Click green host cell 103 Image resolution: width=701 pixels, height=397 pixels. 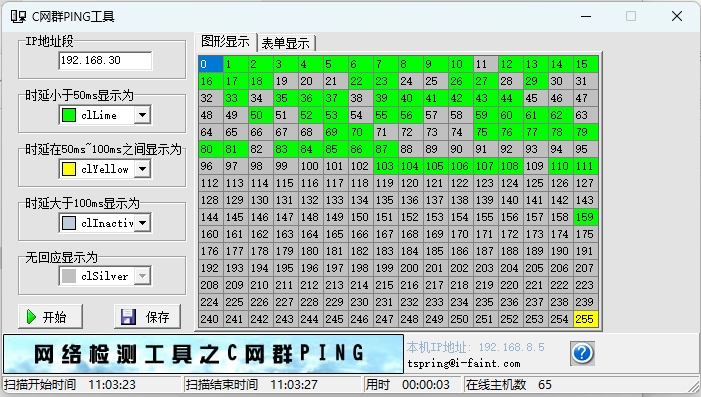385,166
